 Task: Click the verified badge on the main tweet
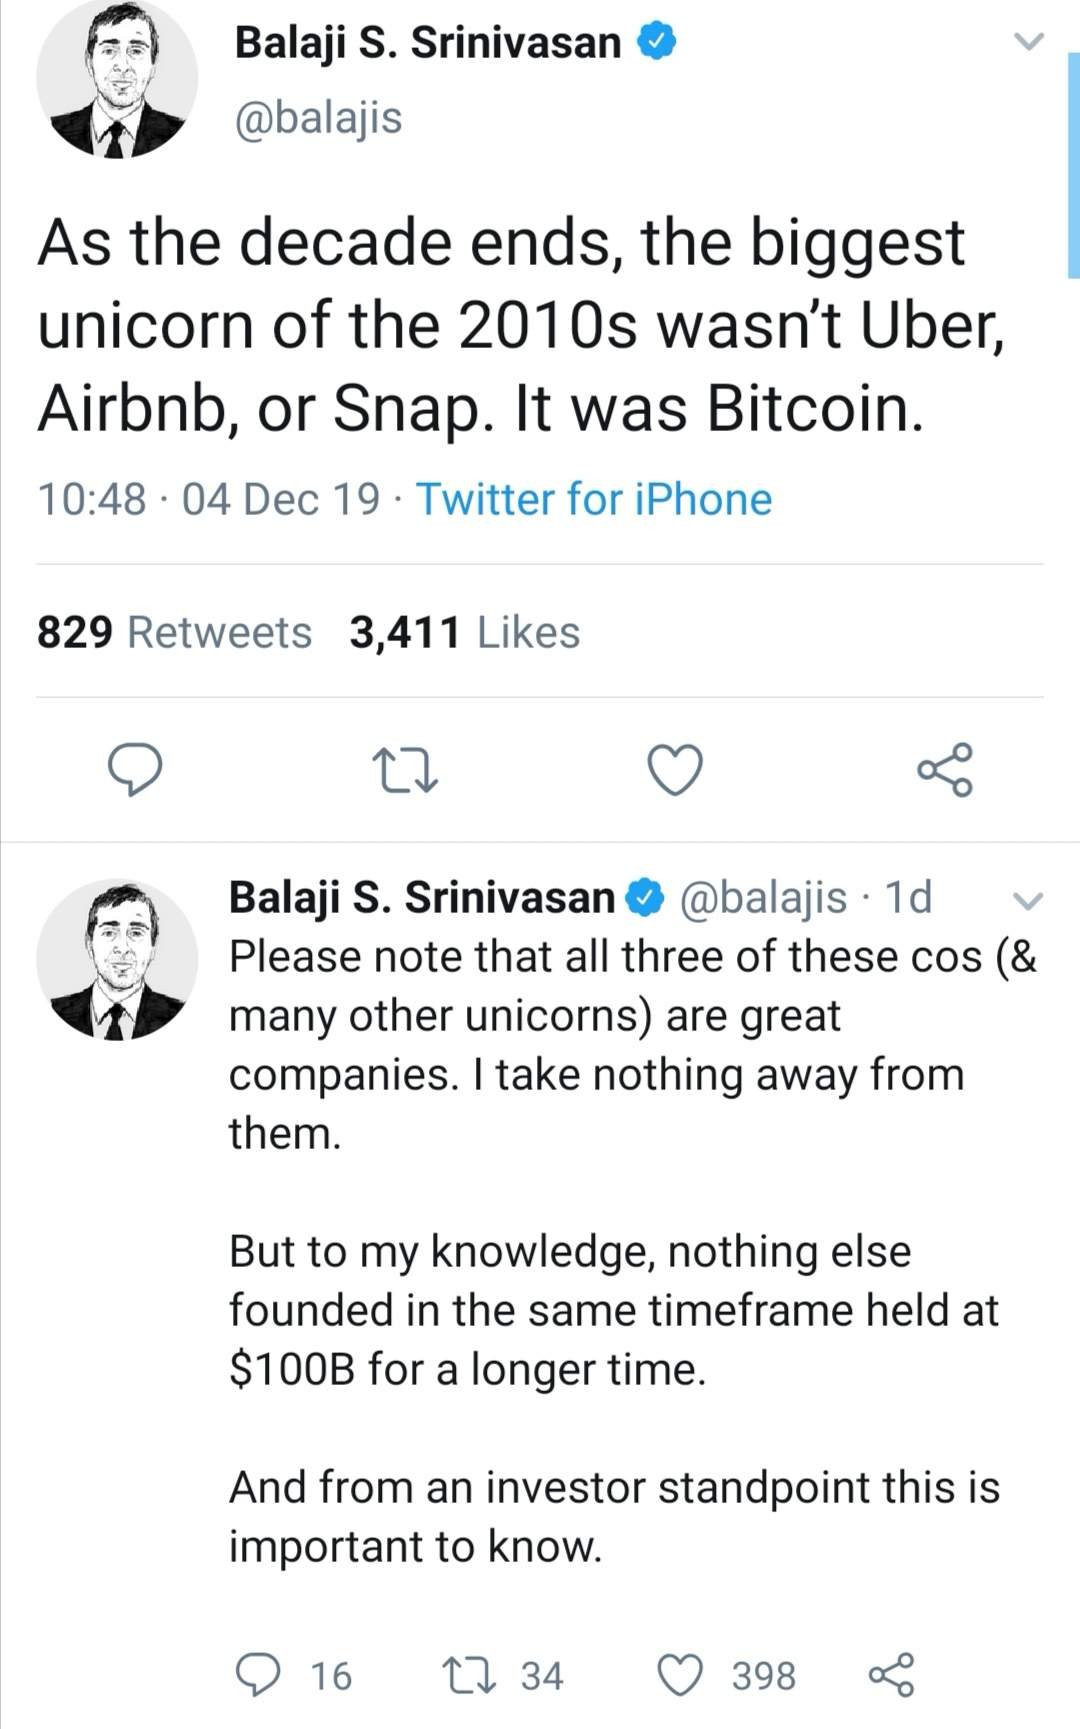pos(656,42)
